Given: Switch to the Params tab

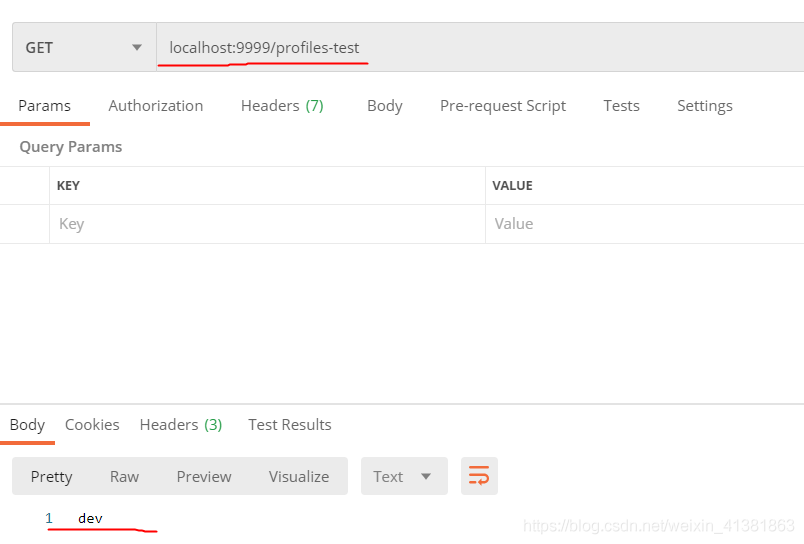Looking at the screenshot, I should 45,106.
